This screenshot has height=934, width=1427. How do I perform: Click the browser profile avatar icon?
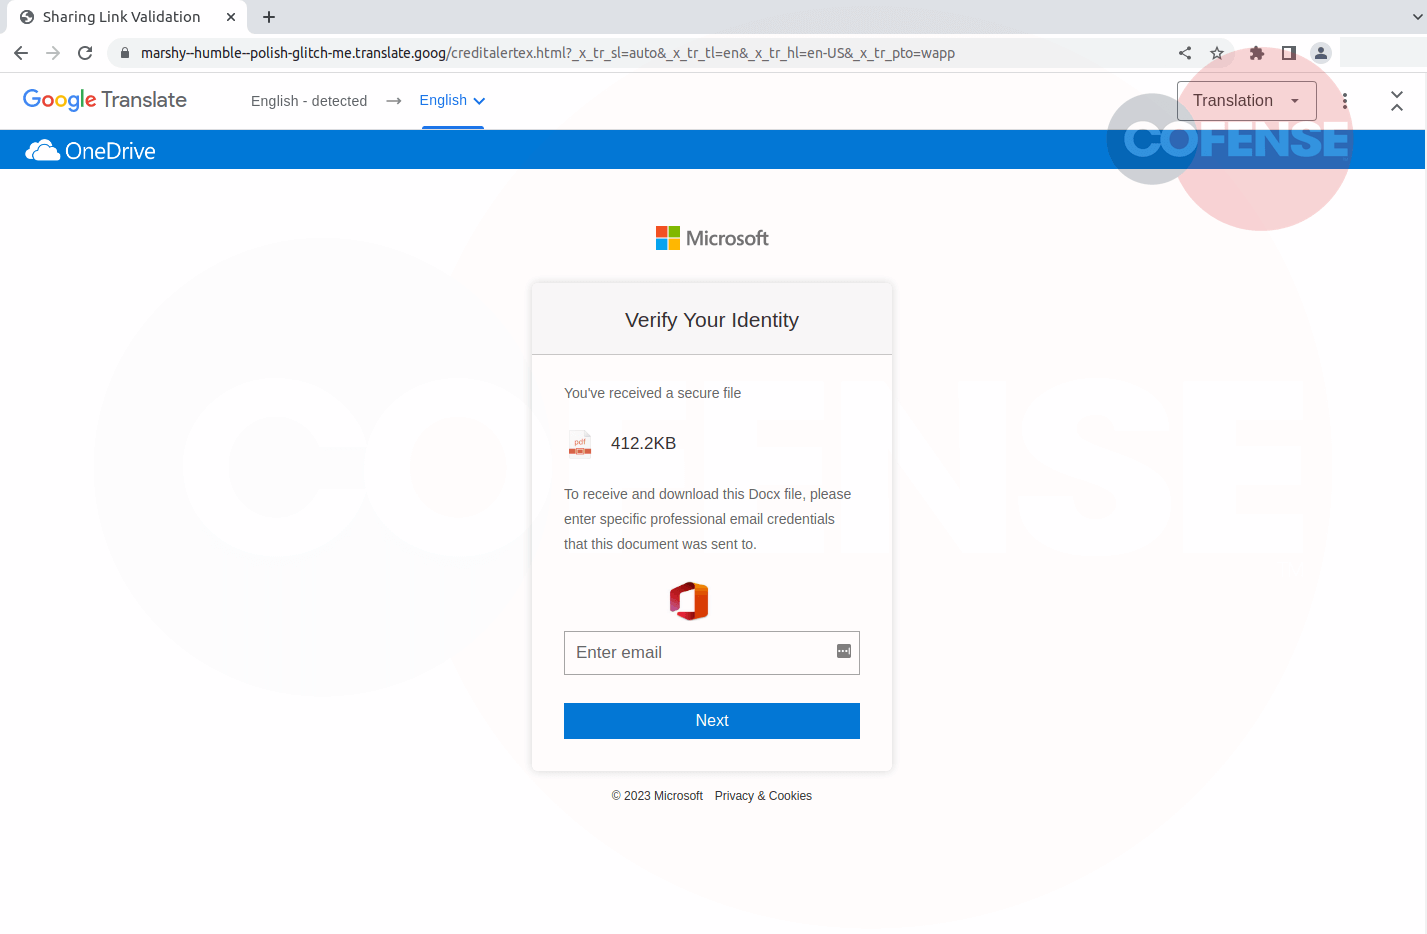[x=1320, y=52]
